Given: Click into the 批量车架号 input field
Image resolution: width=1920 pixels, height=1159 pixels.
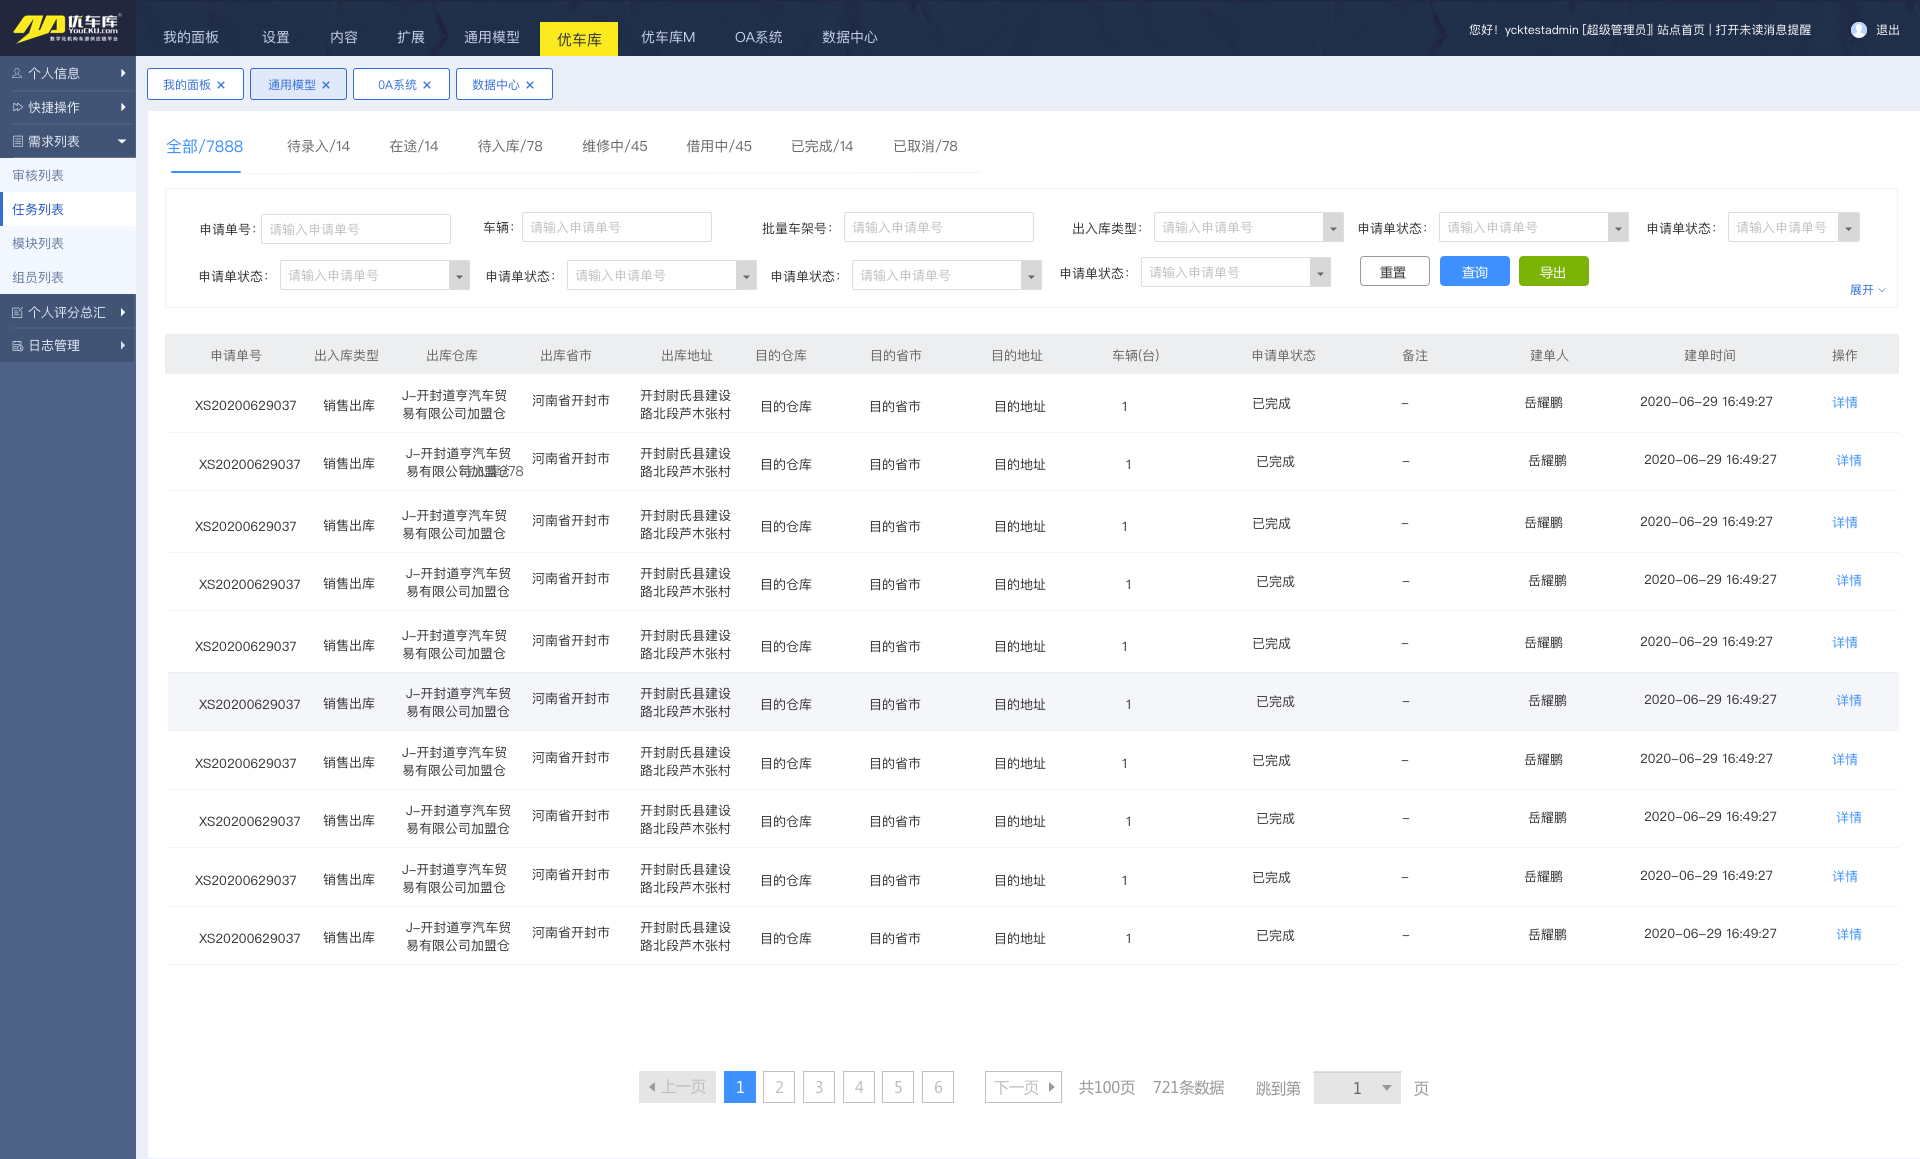Looking at the screenshot, I should point(937,228).
